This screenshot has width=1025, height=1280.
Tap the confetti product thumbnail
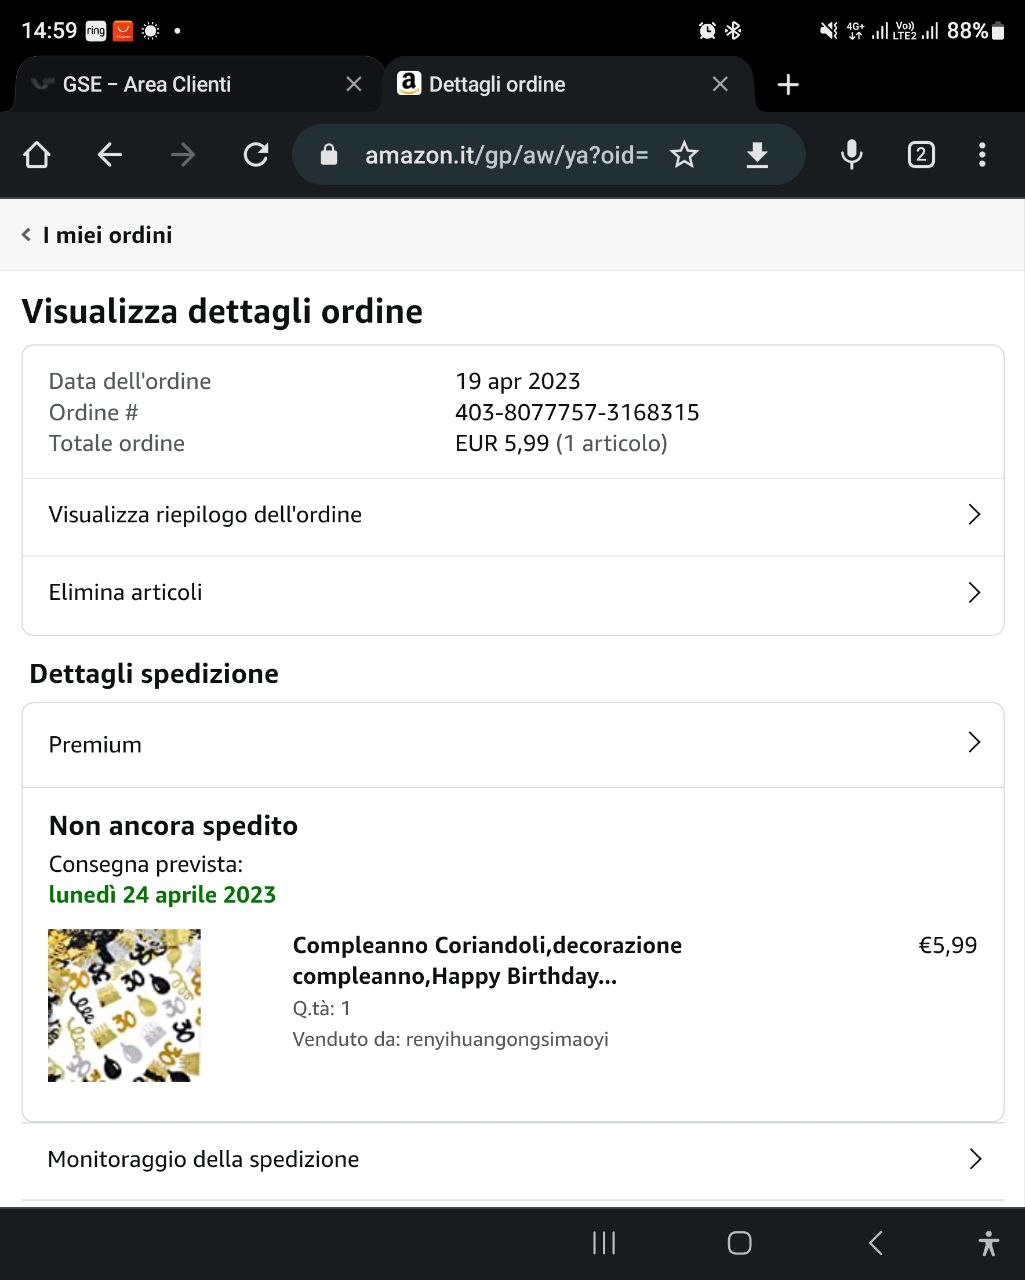pyautogui.click(x=124, y=1005)
